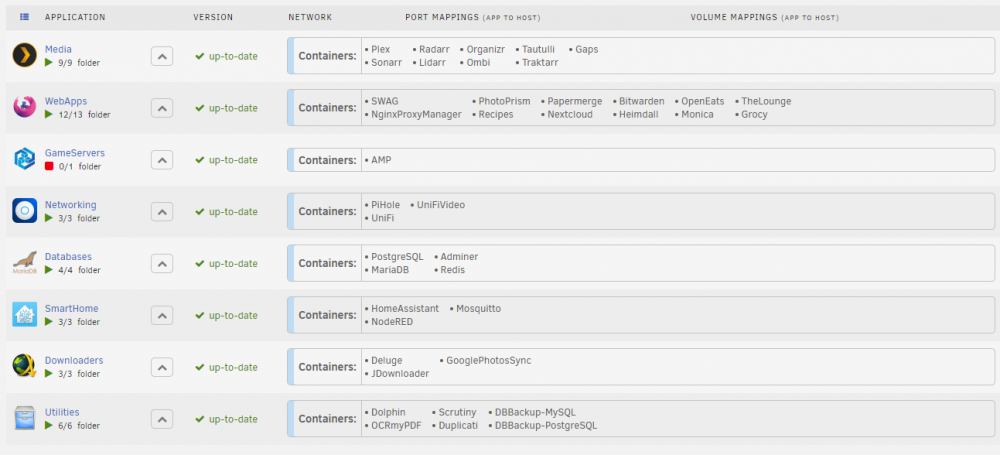Viewport: 1000px width, 455px height.
Task: Select HomeAssistant in SmartHome containers
Action: (405, 308)
